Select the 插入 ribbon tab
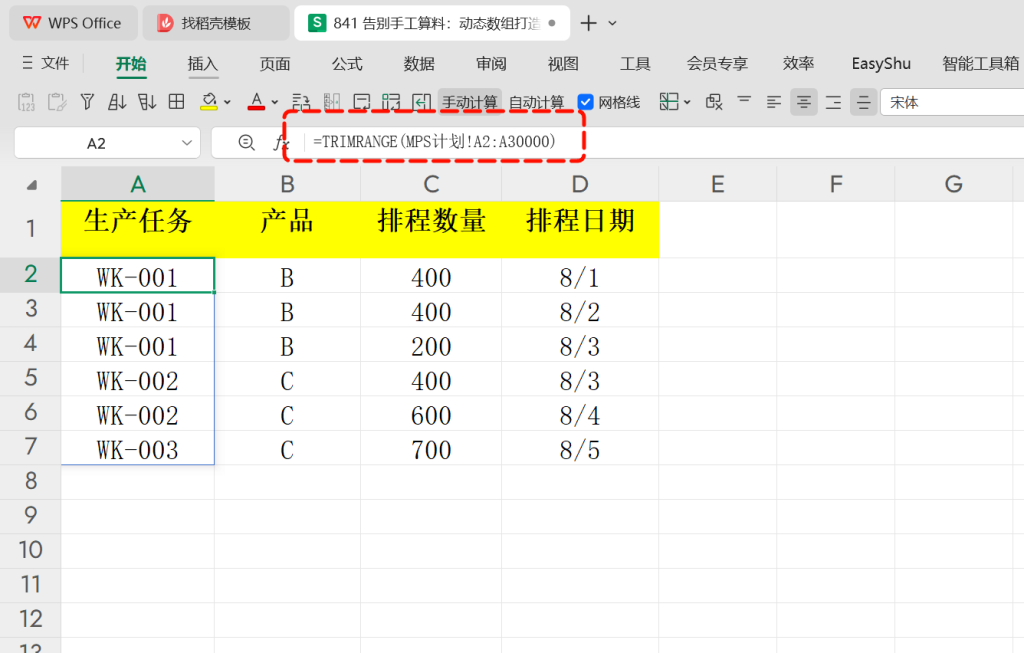Viewport: 1024px width, 653px height. pos(202,63)
